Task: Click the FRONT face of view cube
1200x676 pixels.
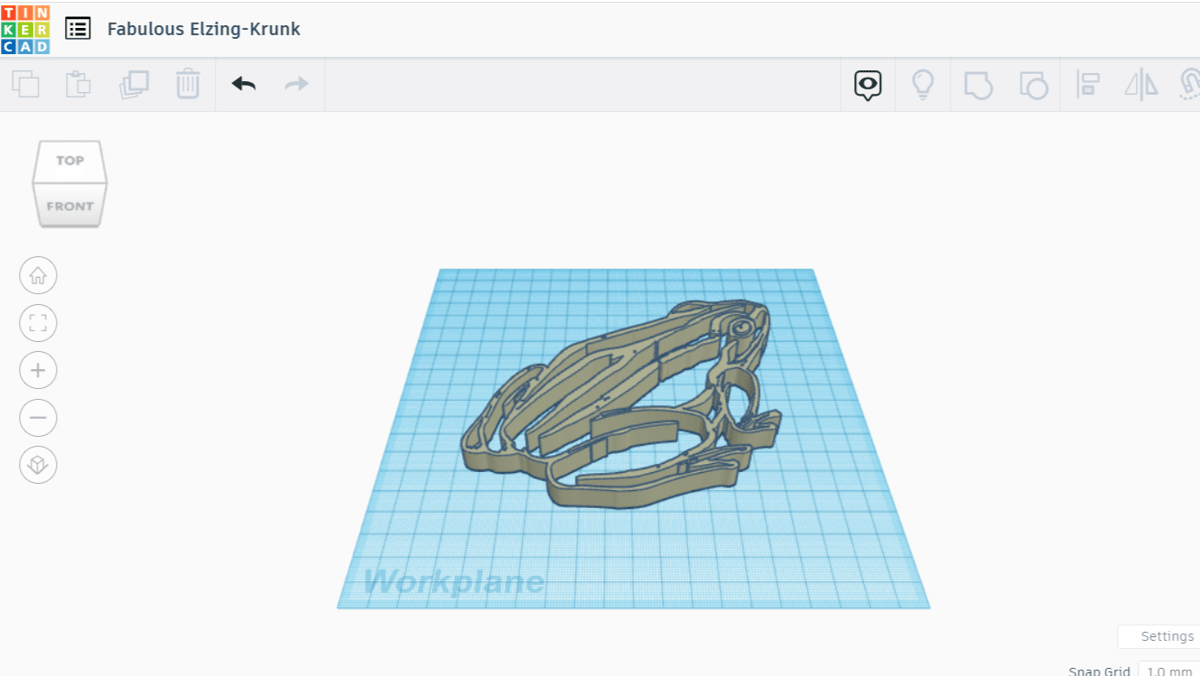Action: 70,206
